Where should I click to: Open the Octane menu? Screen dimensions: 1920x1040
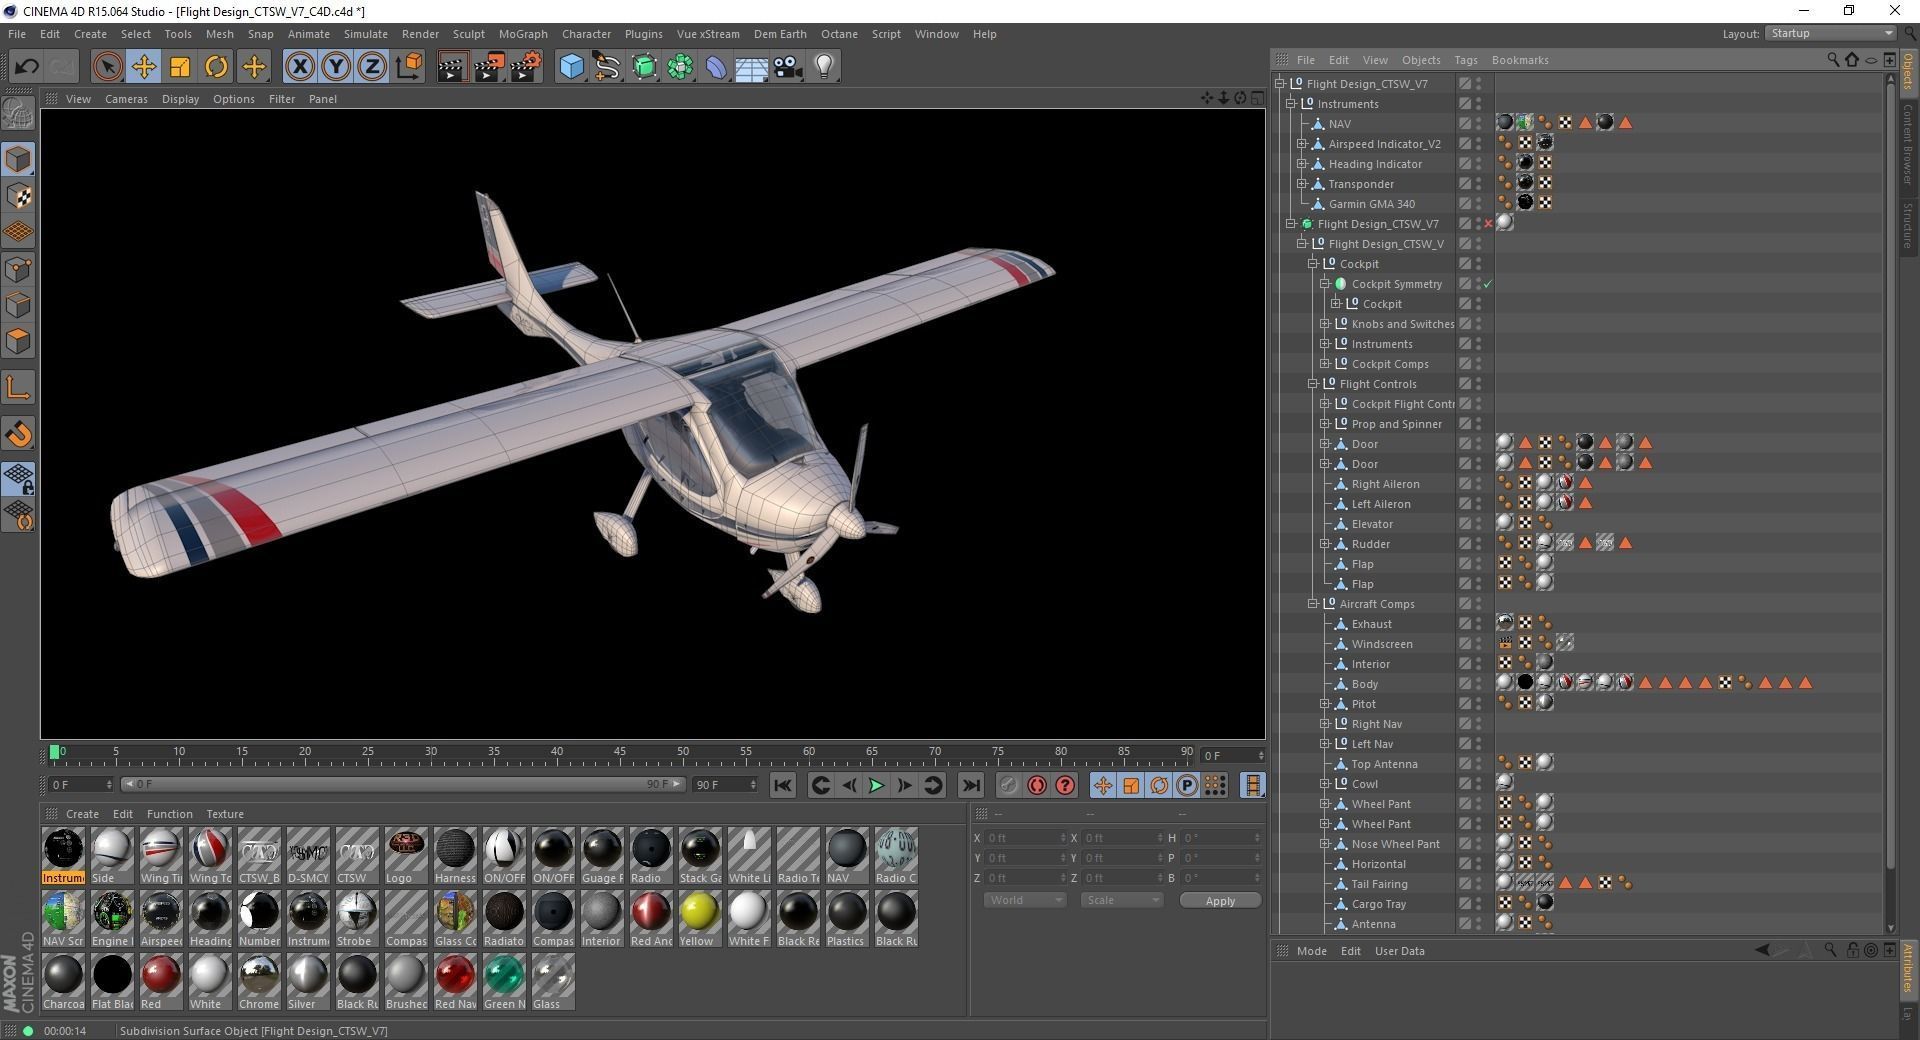click(x=839, y=34)
